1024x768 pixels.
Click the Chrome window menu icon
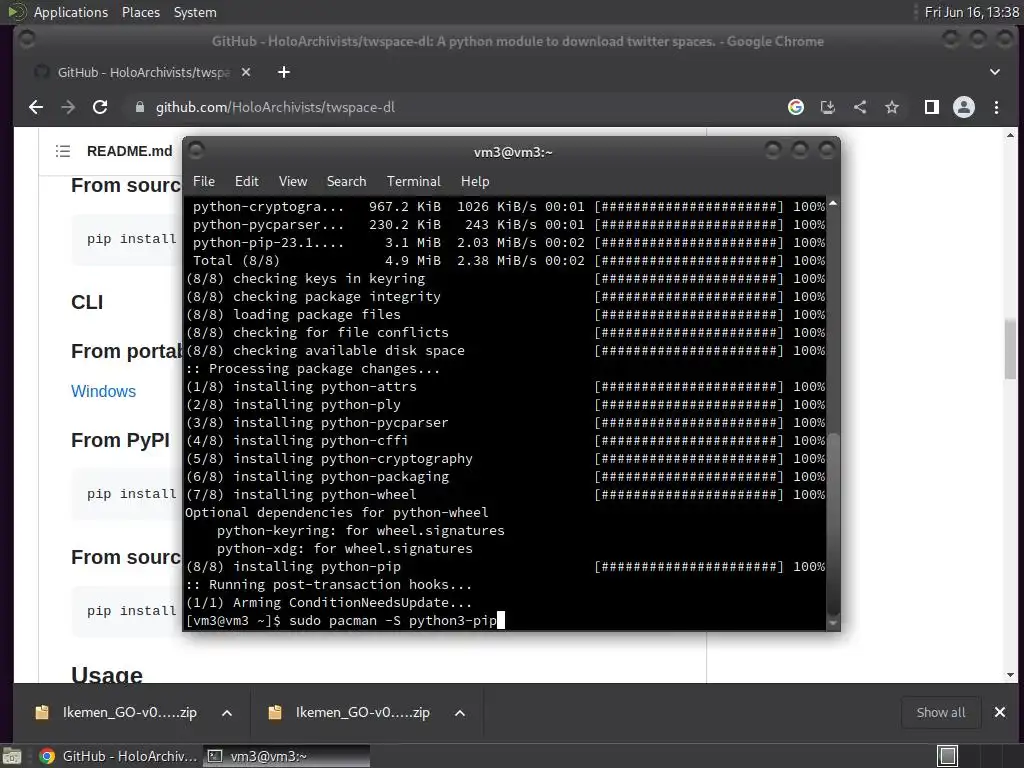(27, 40)
